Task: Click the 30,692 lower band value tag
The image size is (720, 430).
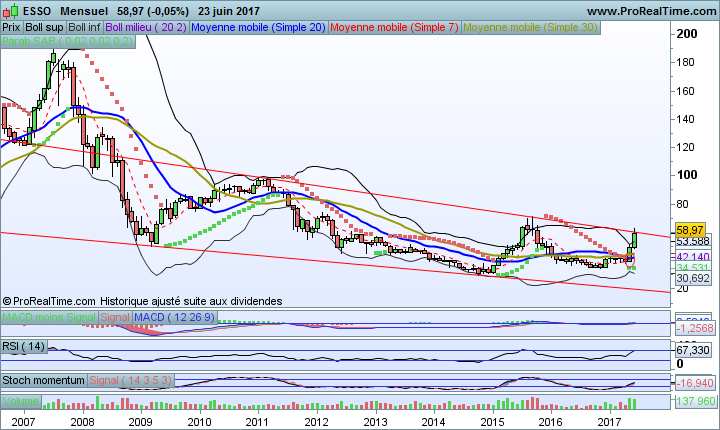Action: tap(693, 278)
